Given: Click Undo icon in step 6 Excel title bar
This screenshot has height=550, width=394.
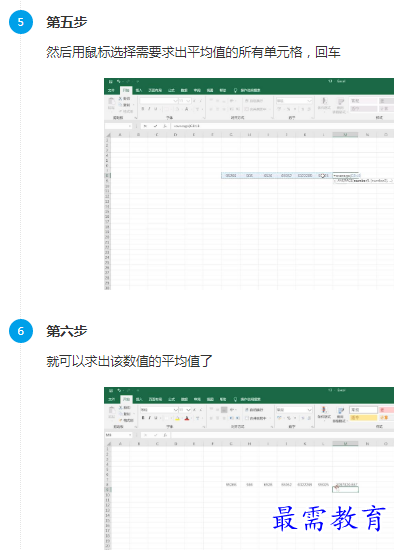Looking at the screenshot, I should point(119,390).
